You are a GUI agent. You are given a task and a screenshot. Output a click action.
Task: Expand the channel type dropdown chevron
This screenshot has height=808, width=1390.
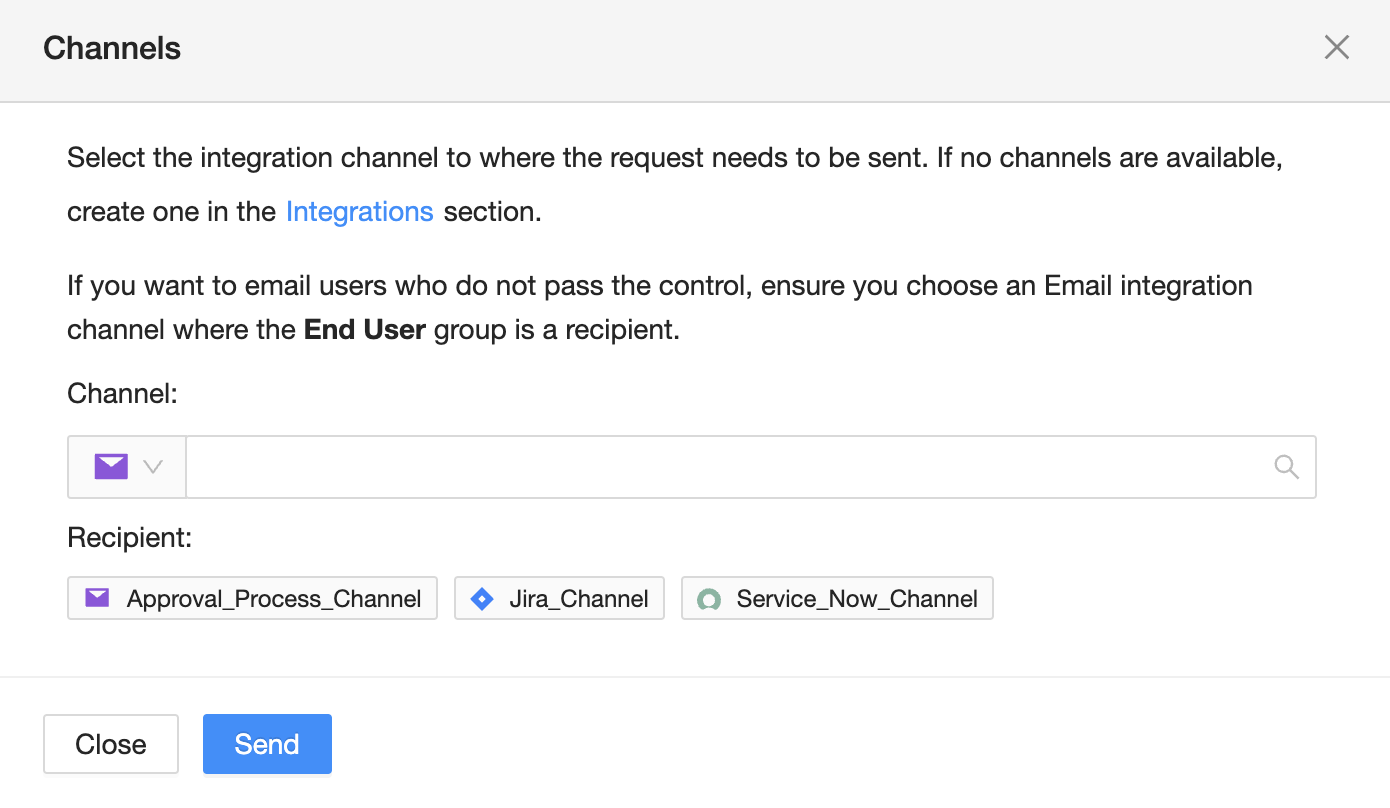153,467
